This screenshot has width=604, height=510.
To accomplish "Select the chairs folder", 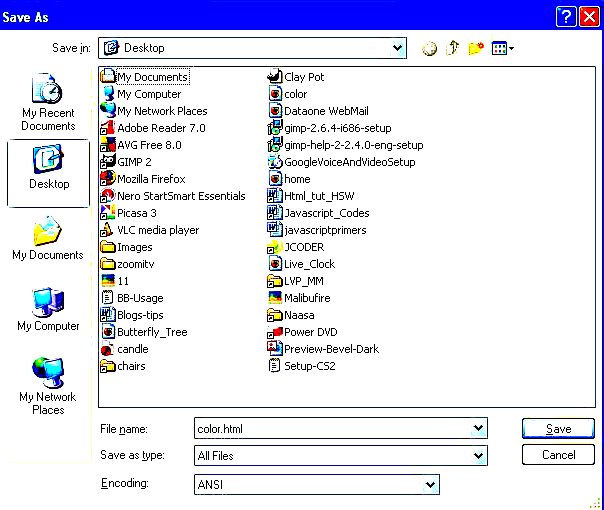I will point(123,366).
